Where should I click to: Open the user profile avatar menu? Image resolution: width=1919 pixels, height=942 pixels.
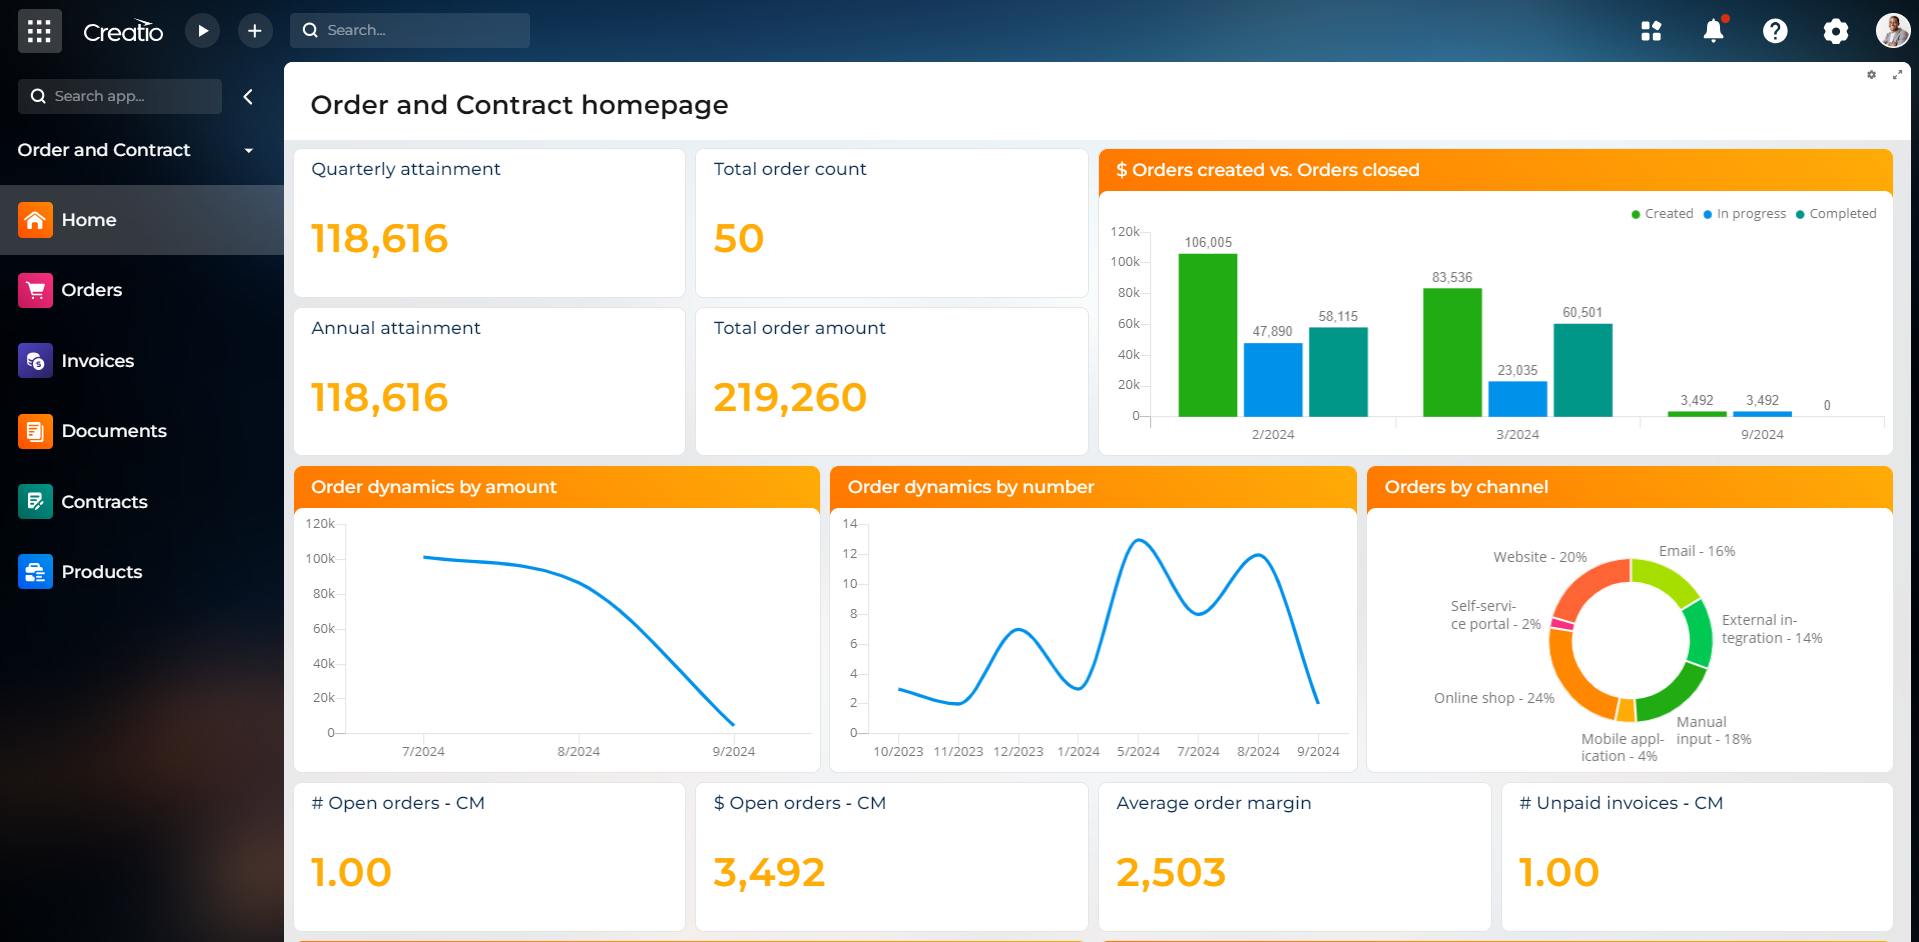coord(1891,30)
